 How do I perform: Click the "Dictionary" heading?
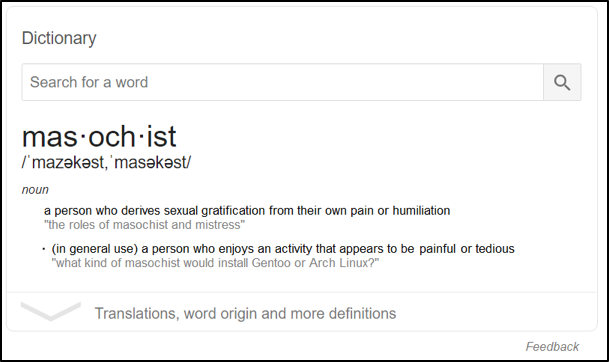click(59, 38)
